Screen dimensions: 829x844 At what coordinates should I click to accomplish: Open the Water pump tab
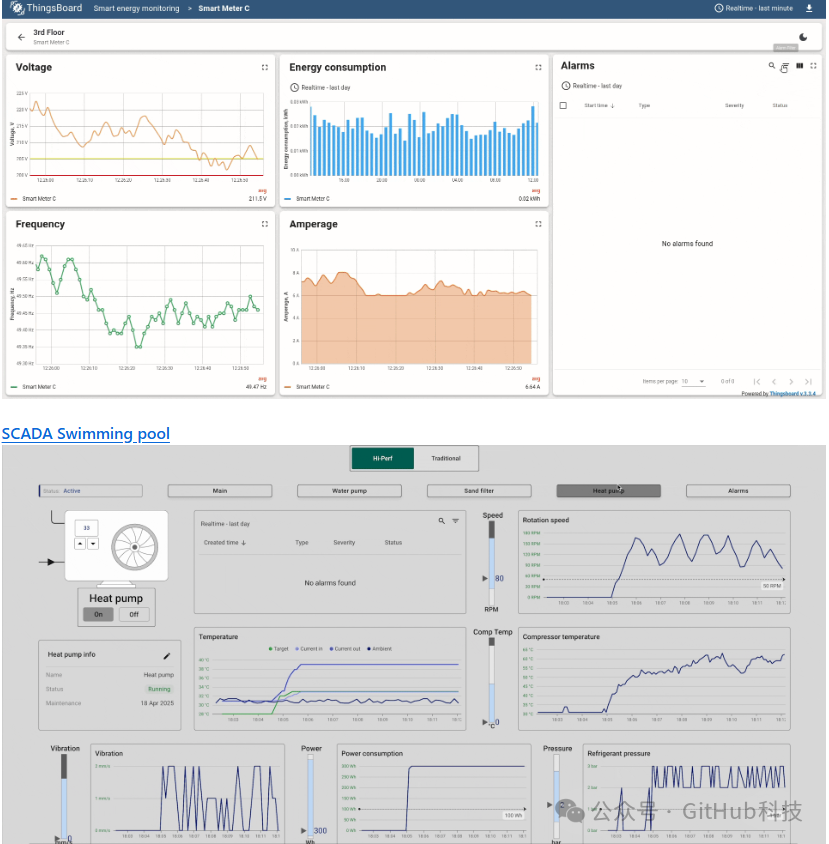[349, 491]
